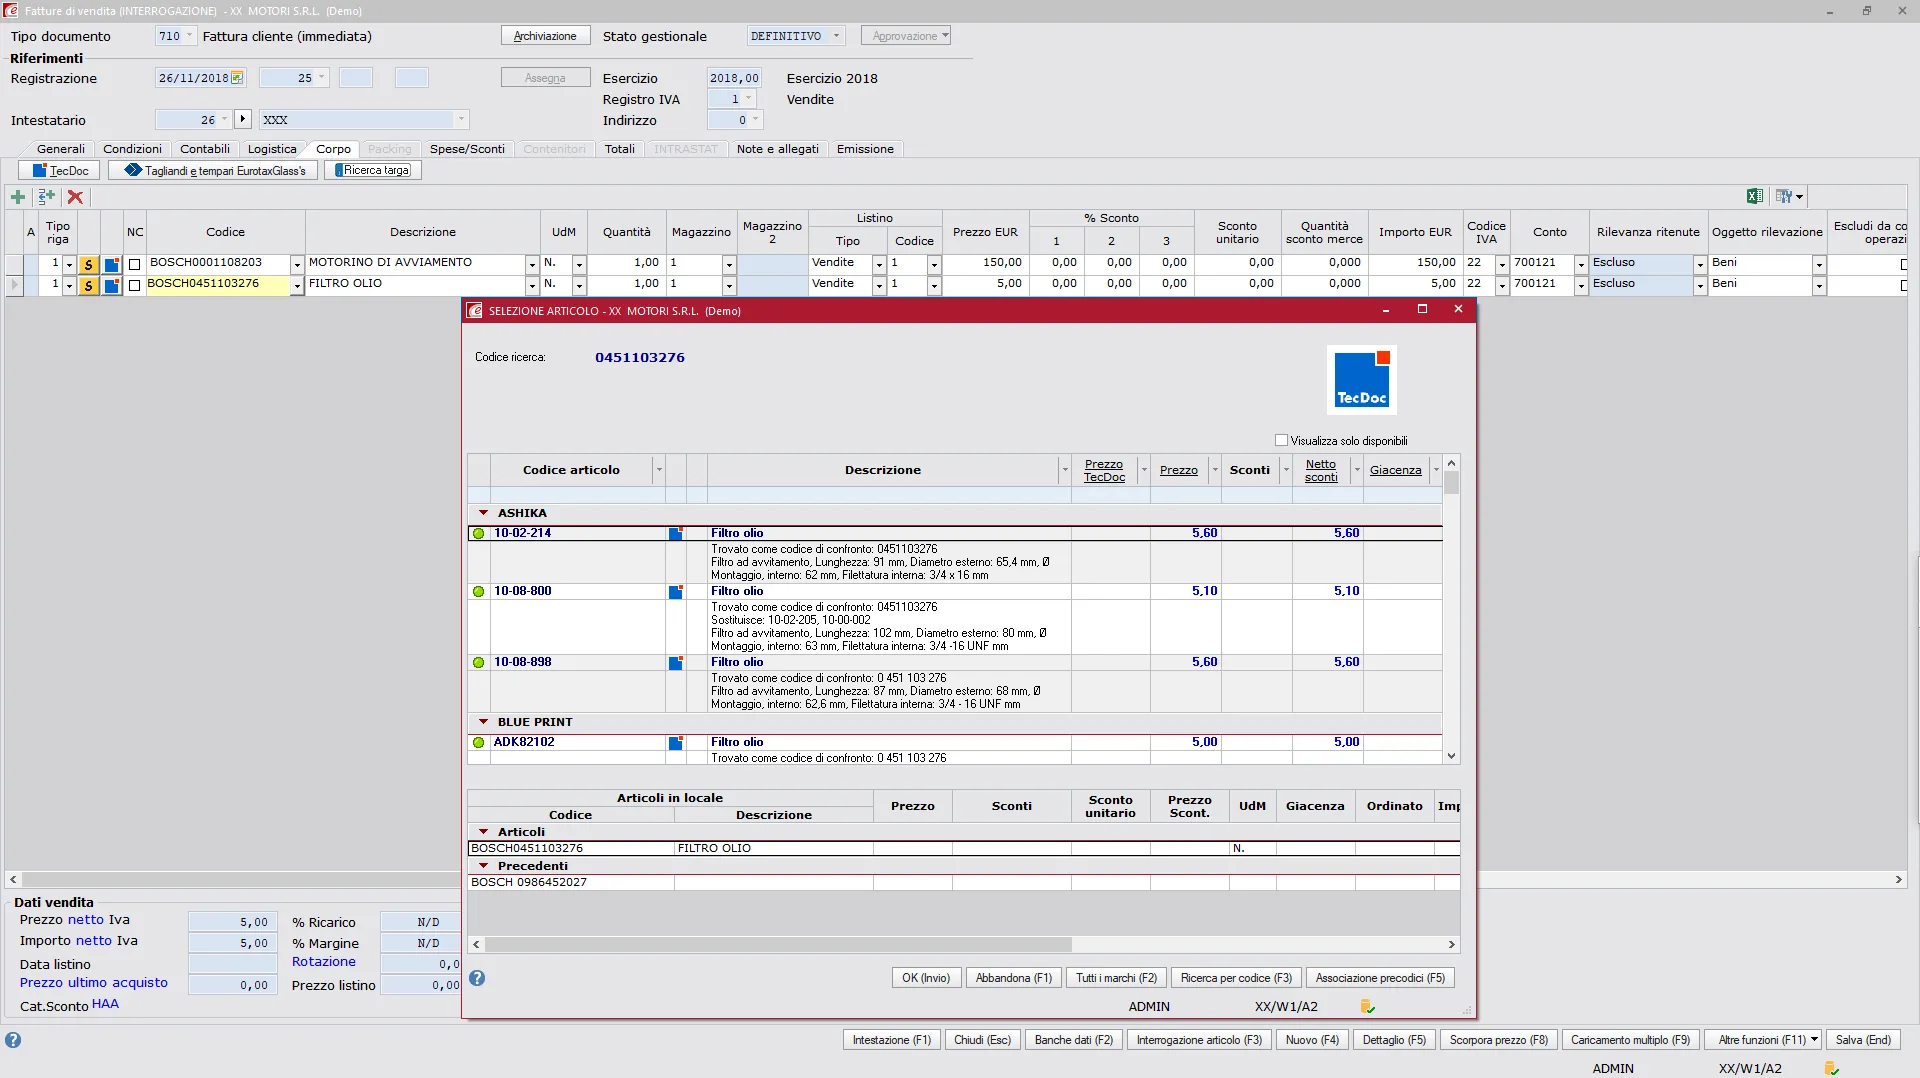Click the Rotazione link in Dati vendita
Screen dimensions: 1920x1078
324,962
